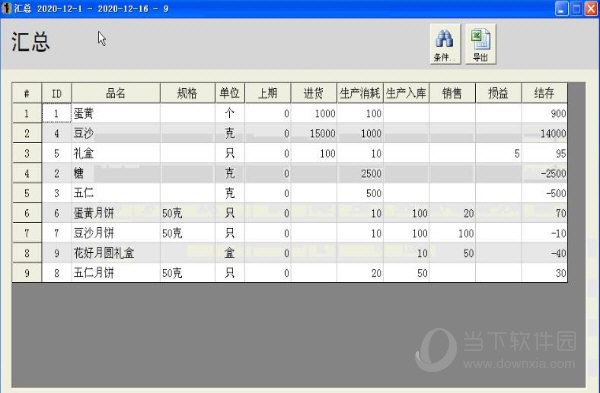Viewport: 600px width, 393px height.
Task: Click the 导出 Excel export button
Action: (481, 44)
